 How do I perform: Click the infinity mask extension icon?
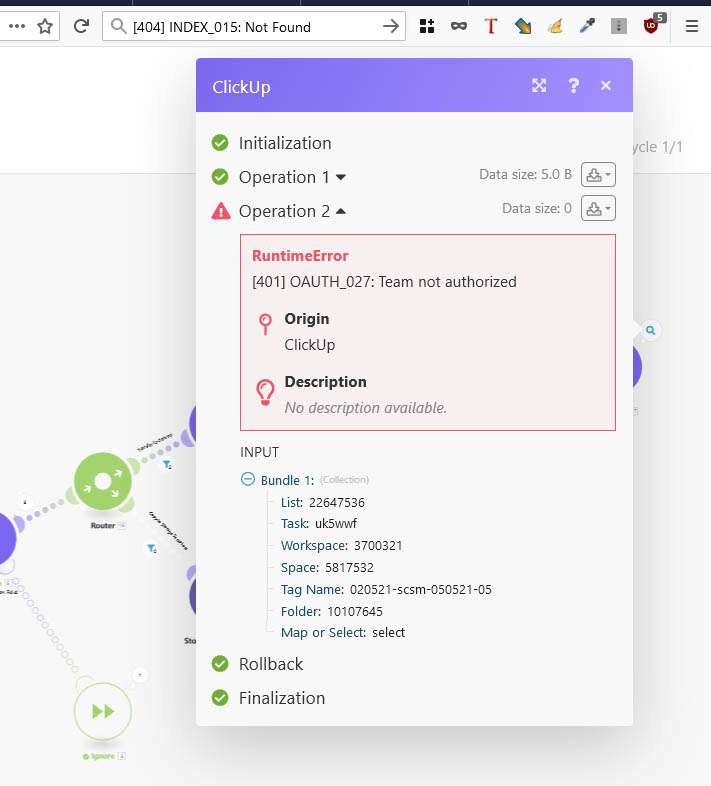[x=459, y=26]
